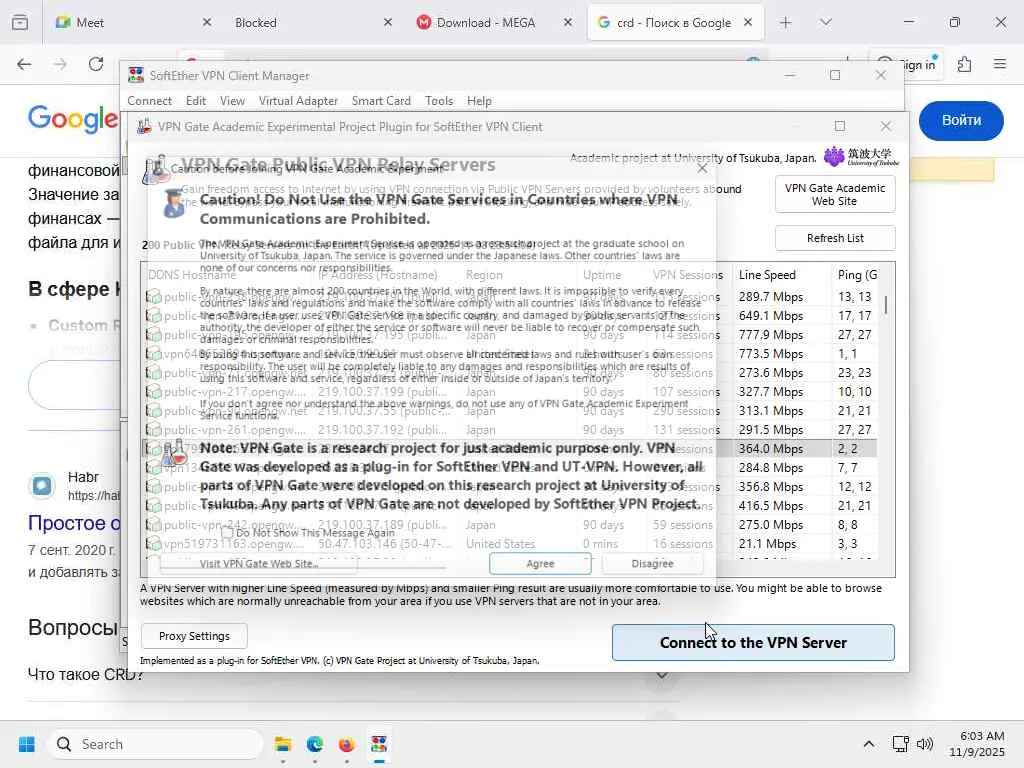Image resolution: width=1024 pixels, height=768 pixels.
Task: Expand the Что такое CRD question chevron
Action: coord(662,675)
